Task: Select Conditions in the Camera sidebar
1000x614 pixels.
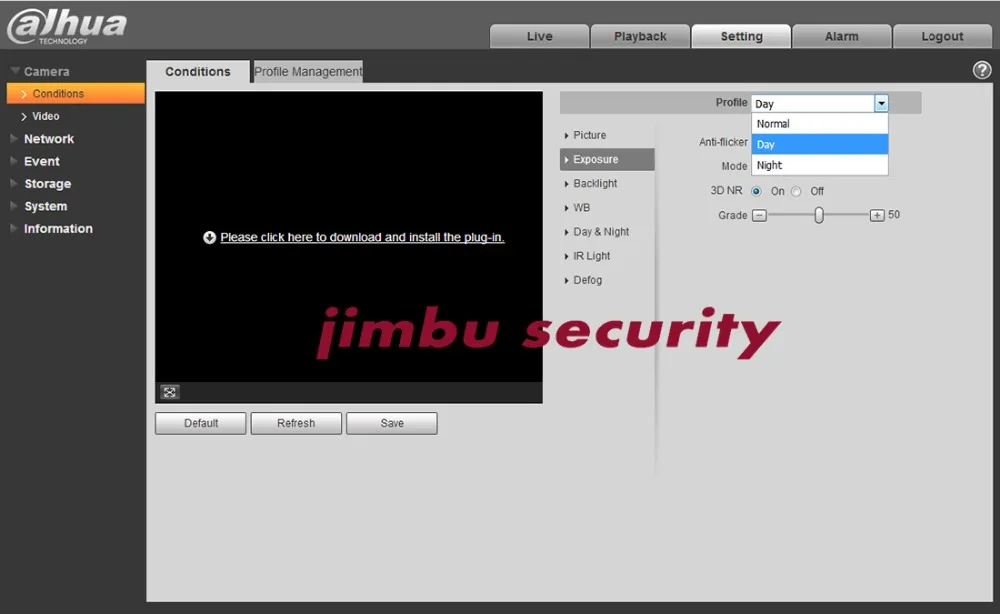Action: pos(76,94)
